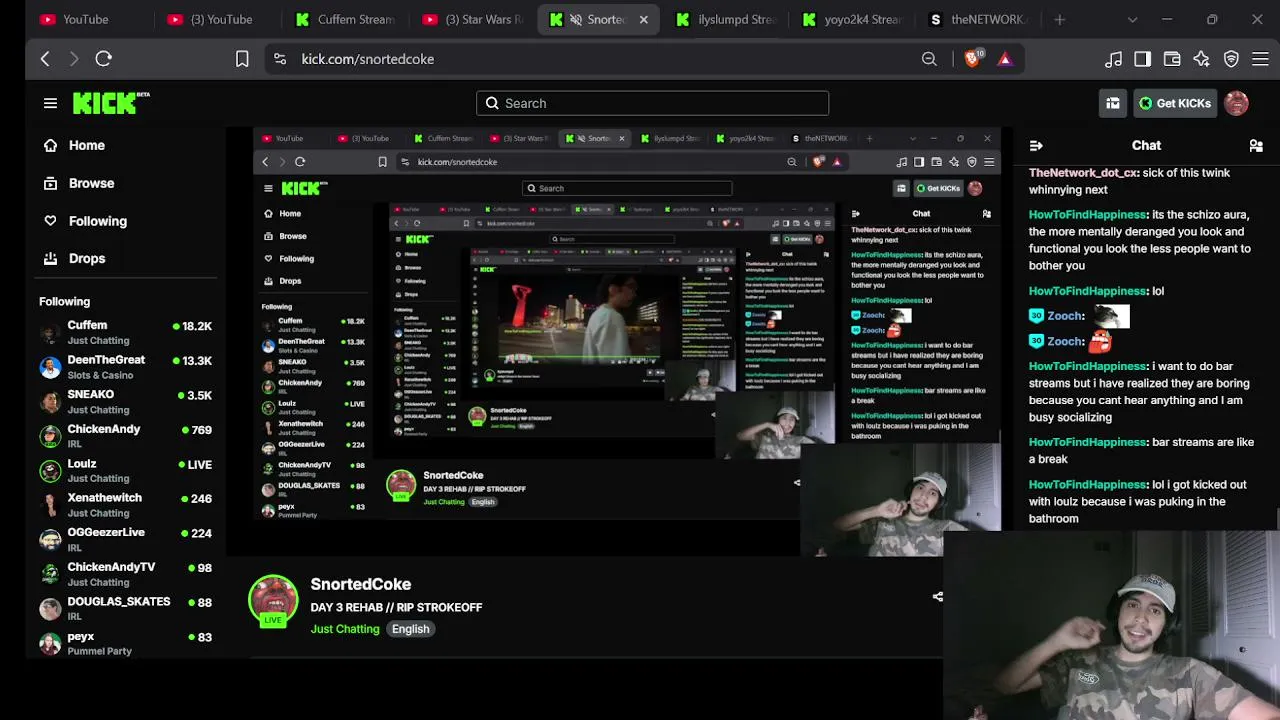
Task: Click the zoom-out magnifier in the address bar
Action: pyautogui.click(x=929, y=59)
